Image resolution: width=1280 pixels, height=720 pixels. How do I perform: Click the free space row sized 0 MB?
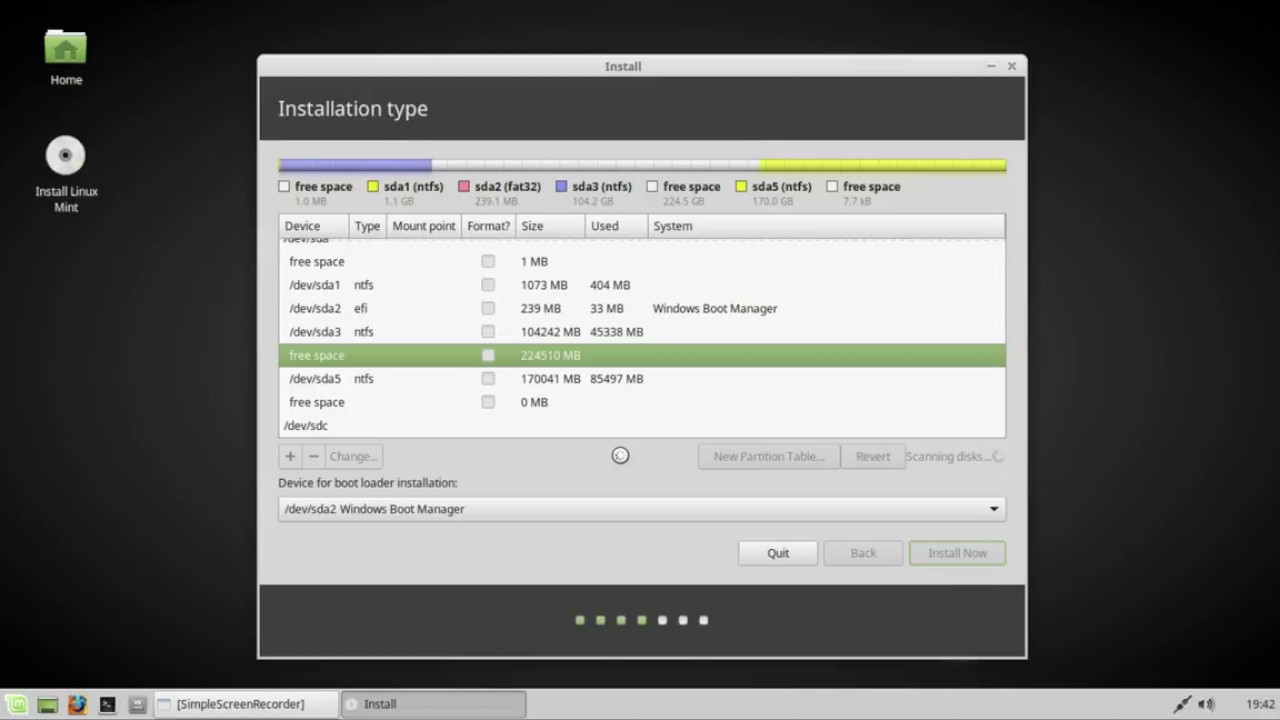[642, 402]
